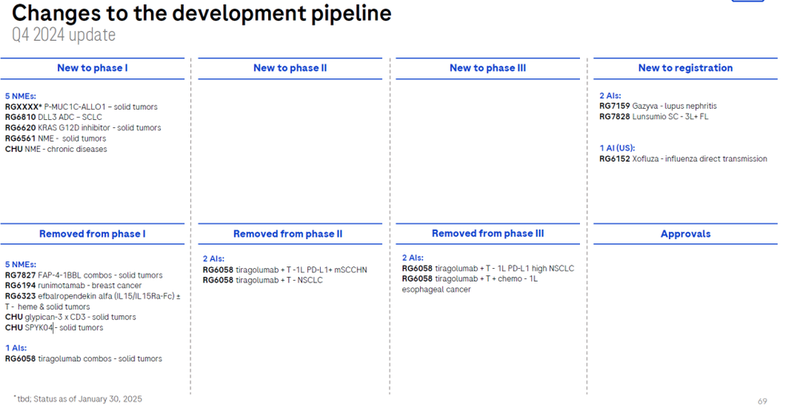Image resolution: width=800 pixels, height=408 pixels.
Task: Select the 'New to phase III' header
Action: [488, 68]
